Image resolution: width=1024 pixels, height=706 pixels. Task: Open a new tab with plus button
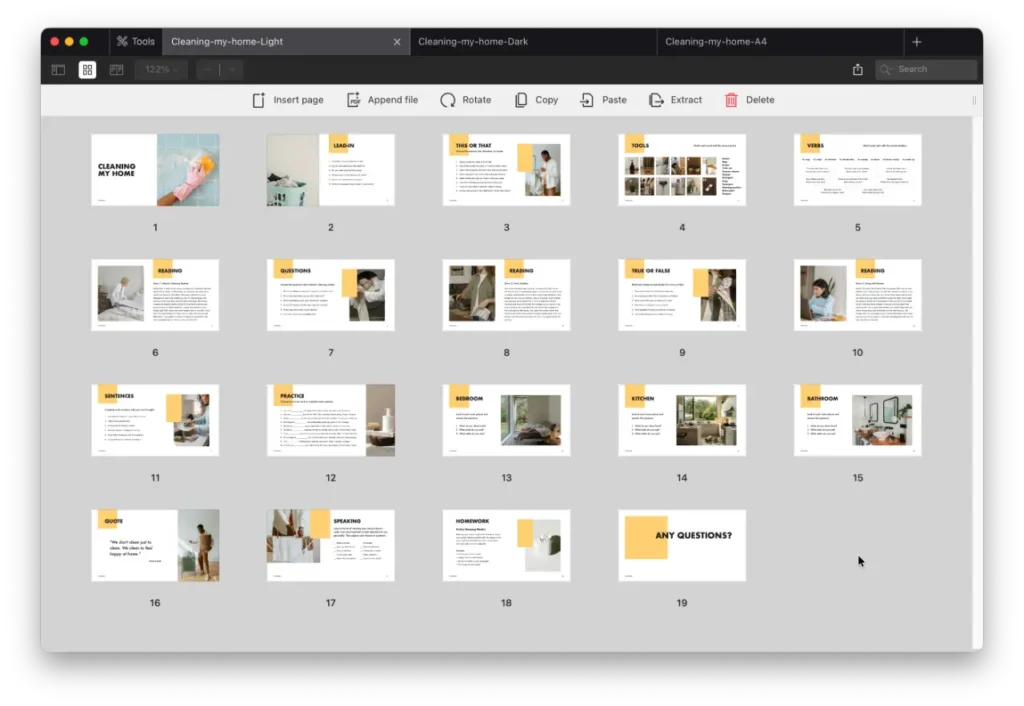click(916, 42)
